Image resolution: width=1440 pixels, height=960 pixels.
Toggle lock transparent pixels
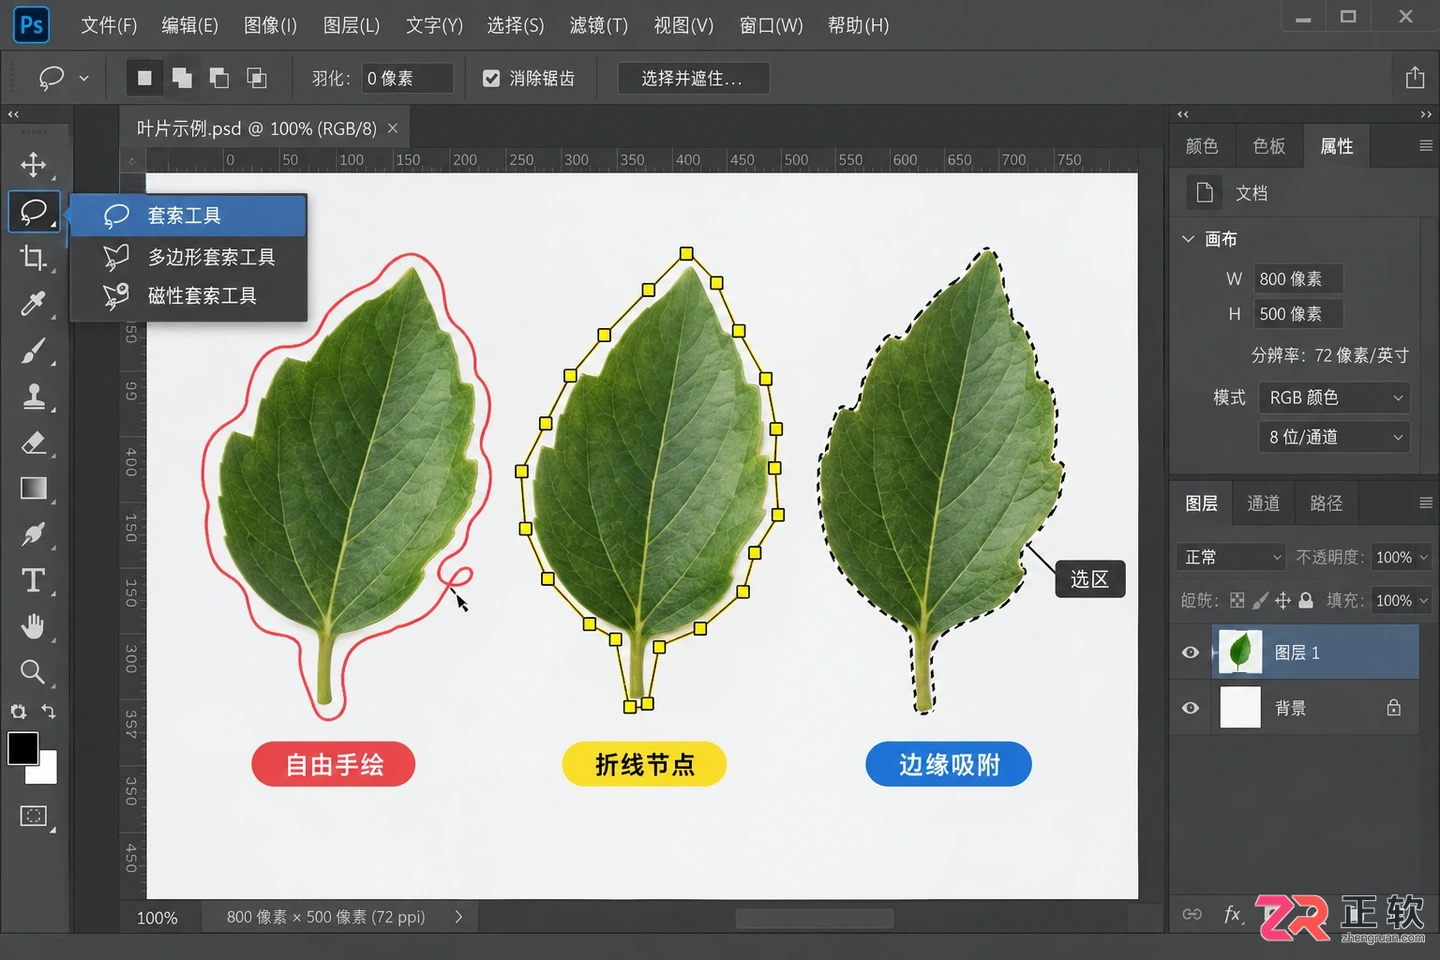point(1237,600)
